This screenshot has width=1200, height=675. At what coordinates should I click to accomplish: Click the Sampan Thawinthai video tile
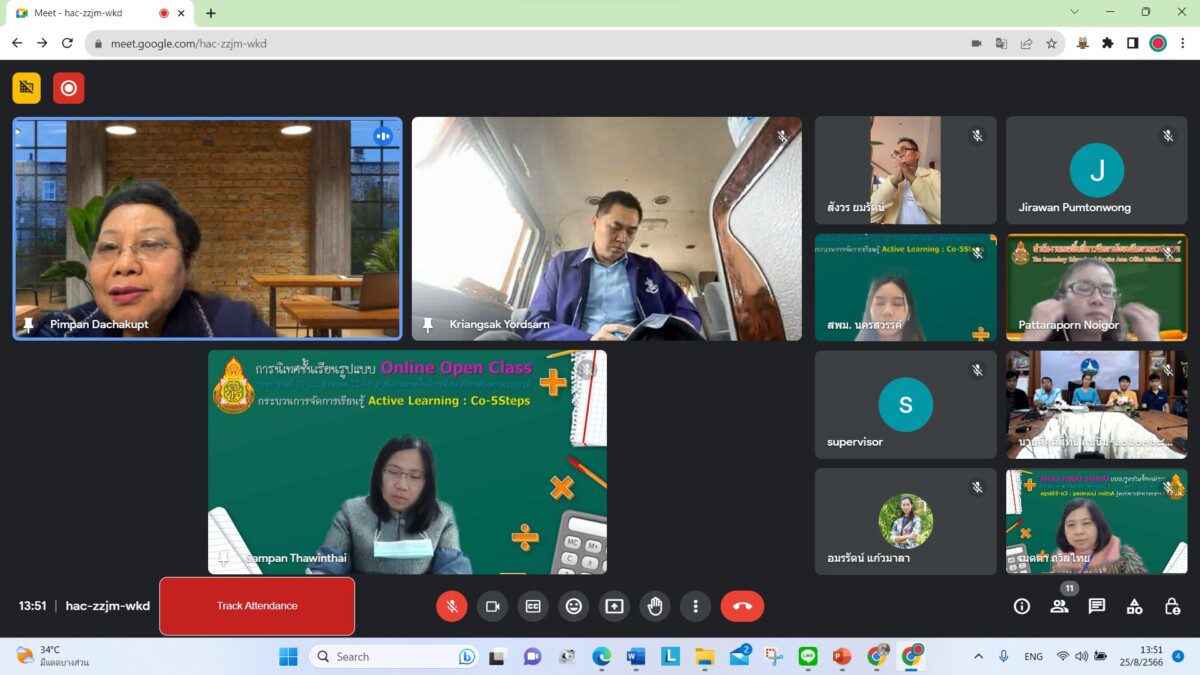(x=407, y=462)
